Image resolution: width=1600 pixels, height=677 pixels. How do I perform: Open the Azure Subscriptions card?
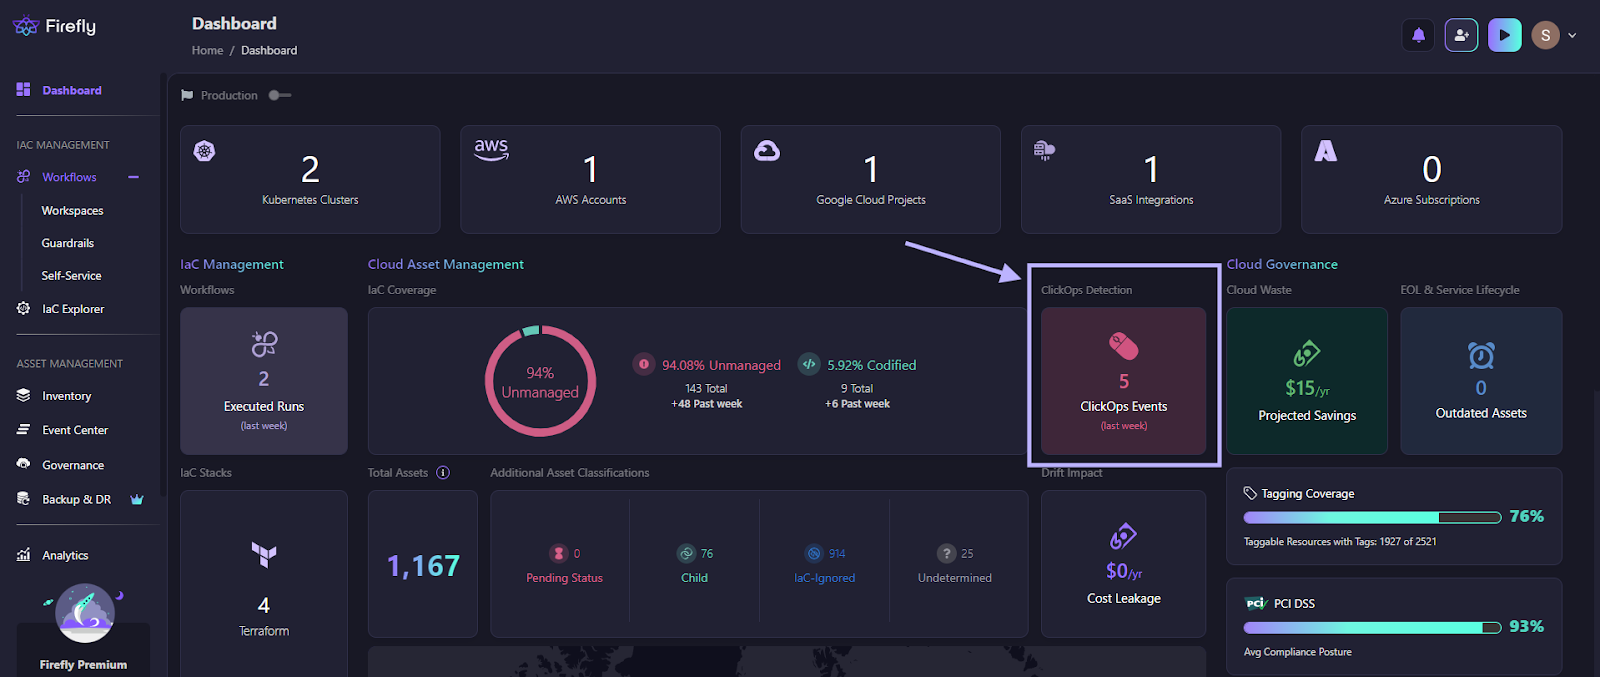[x=1431, y=179]
